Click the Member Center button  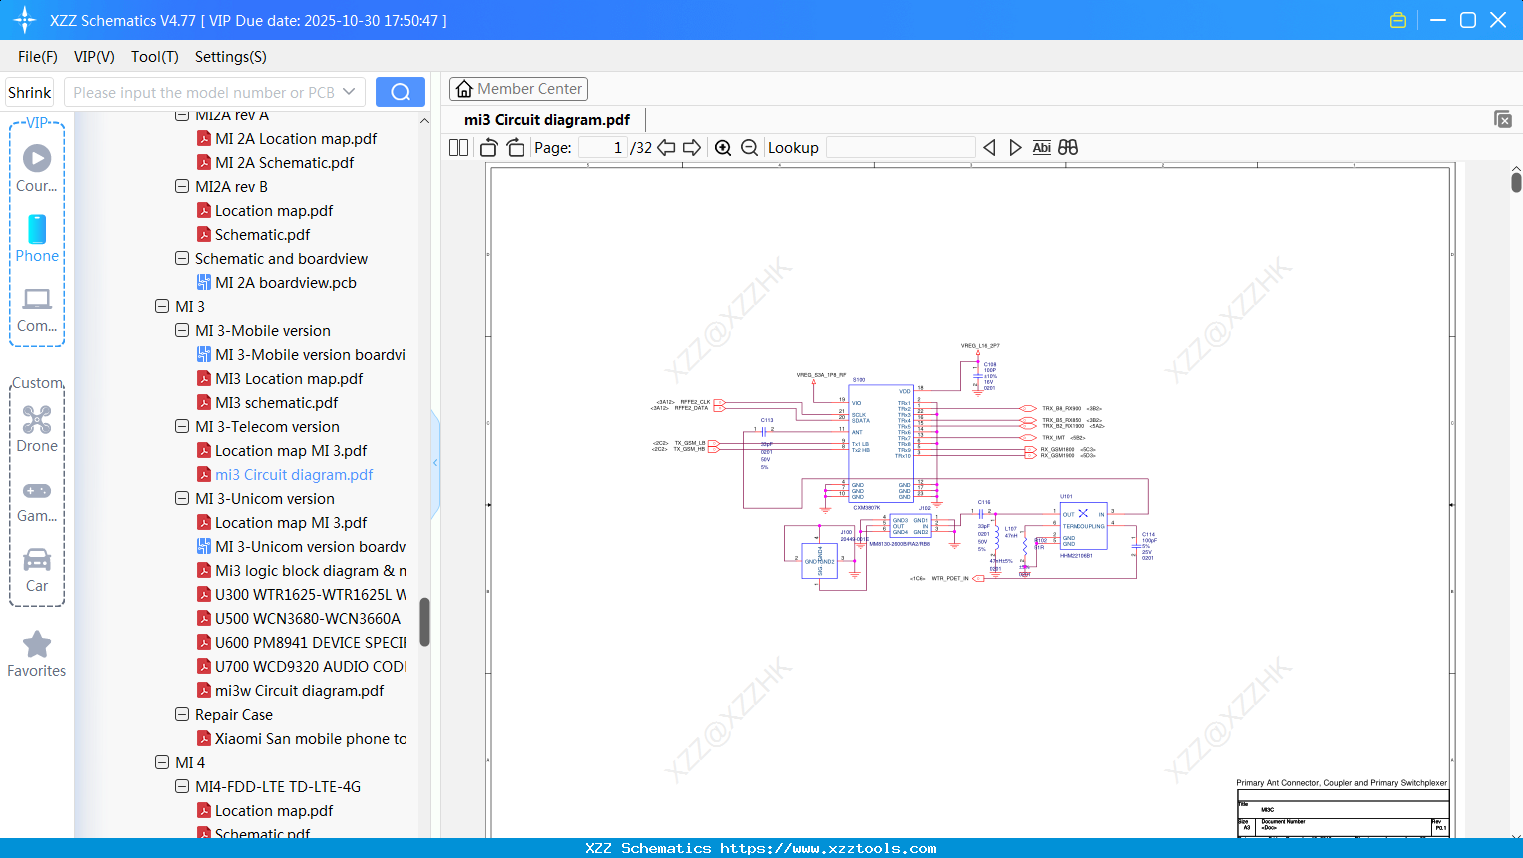(x=518, y=88)
